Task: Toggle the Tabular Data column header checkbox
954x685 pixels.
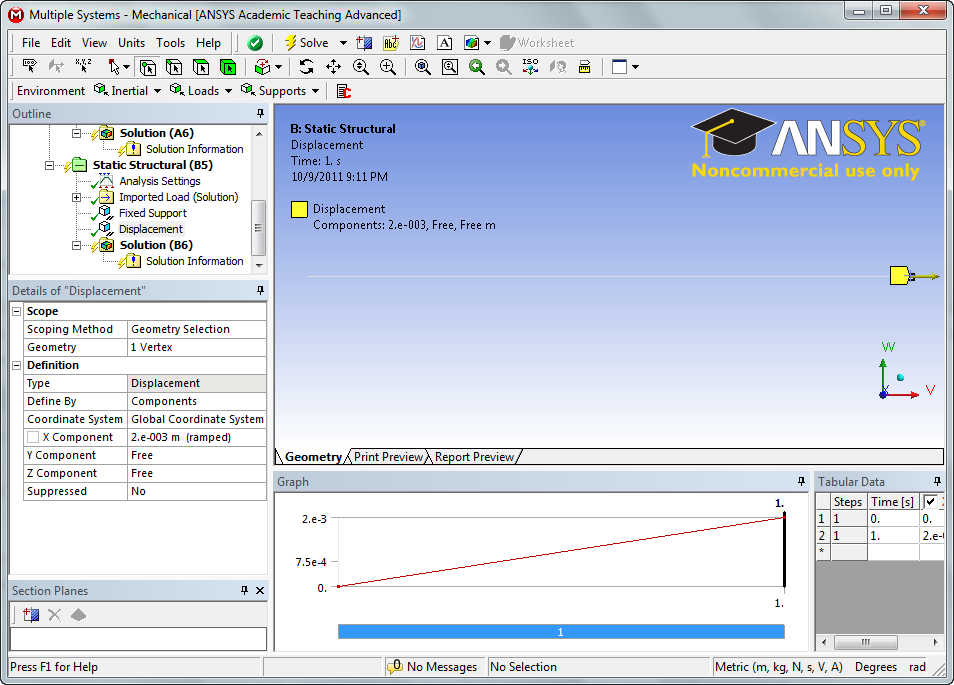Action: point(930,502)
